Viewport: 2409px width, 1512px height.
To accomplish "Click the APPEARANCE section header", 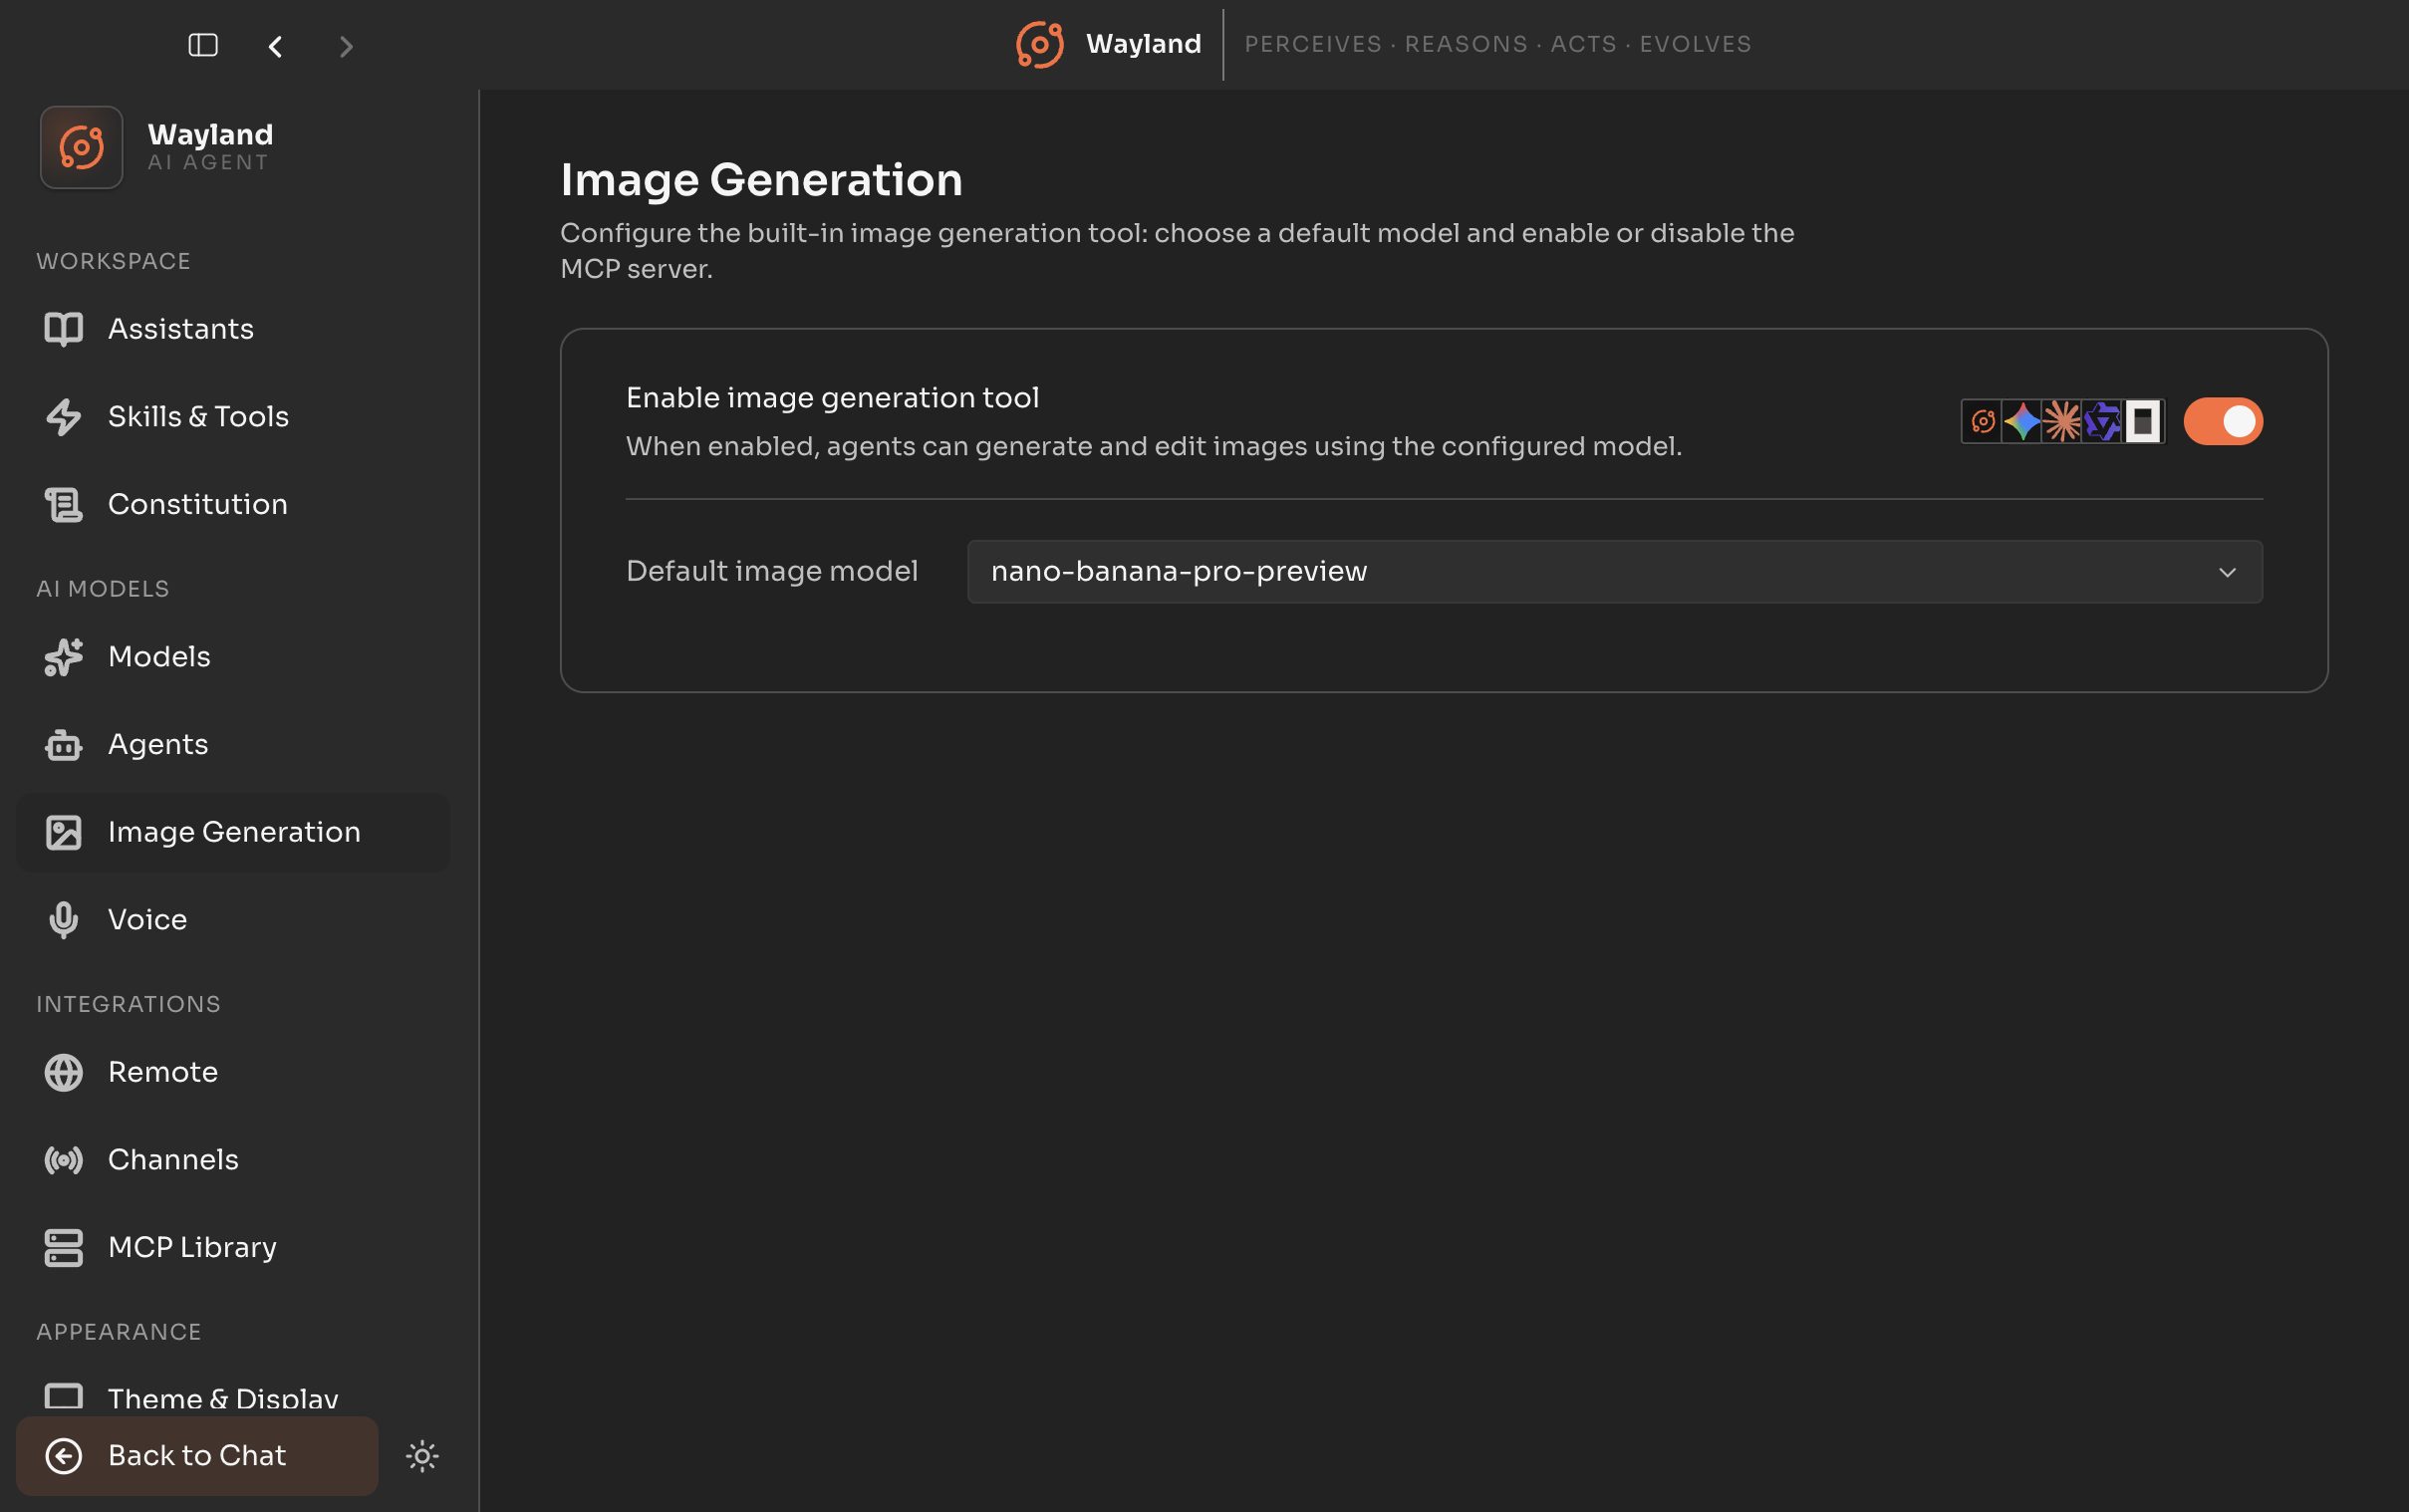I will point(119,1332).
